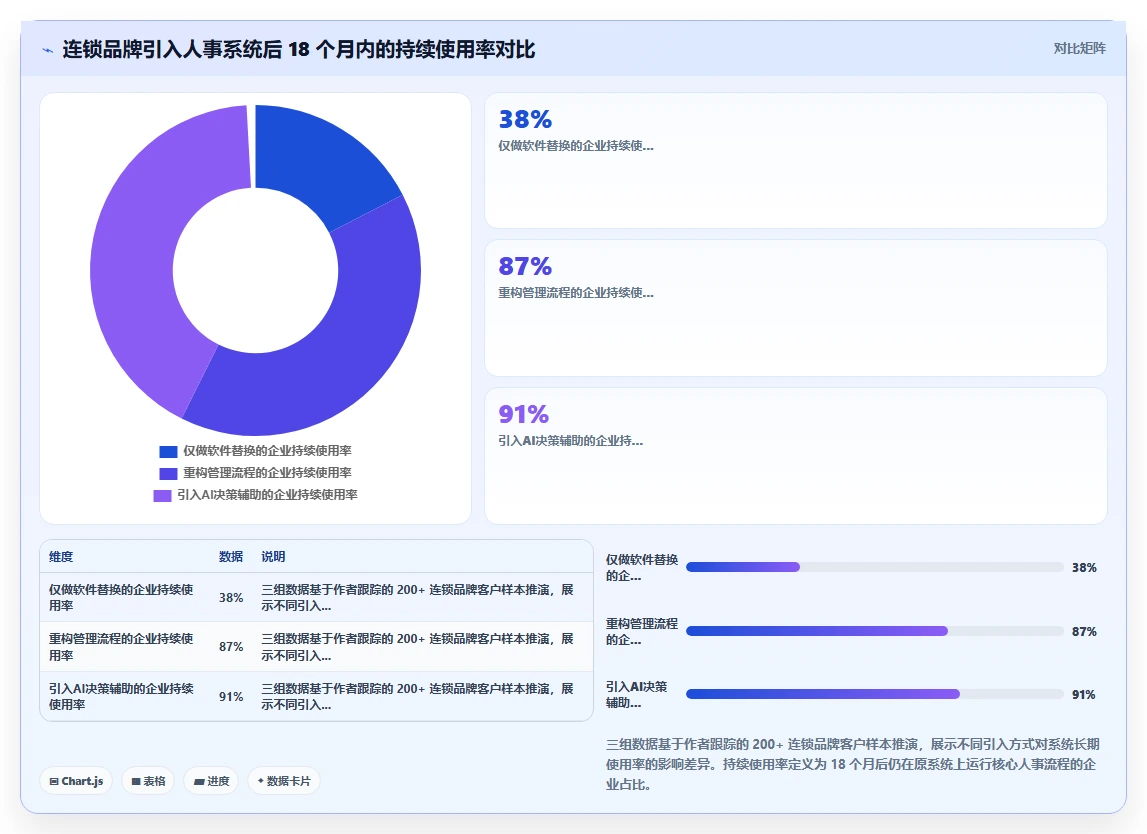1147x834 pixels.
Task: Click the 91% value in the table
Action: [231, 696]
